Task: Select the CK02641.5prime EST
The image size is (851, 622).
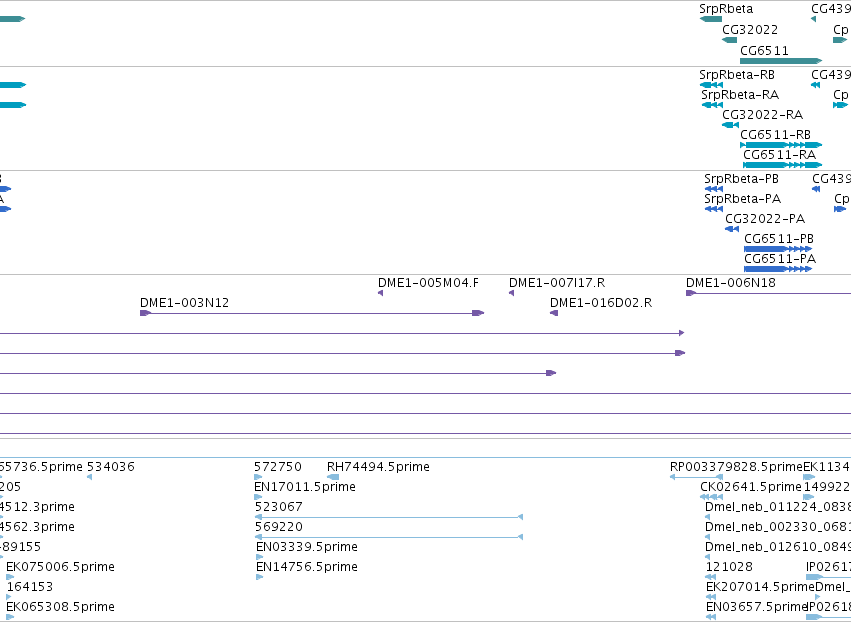Action: (x=712, y=497)
